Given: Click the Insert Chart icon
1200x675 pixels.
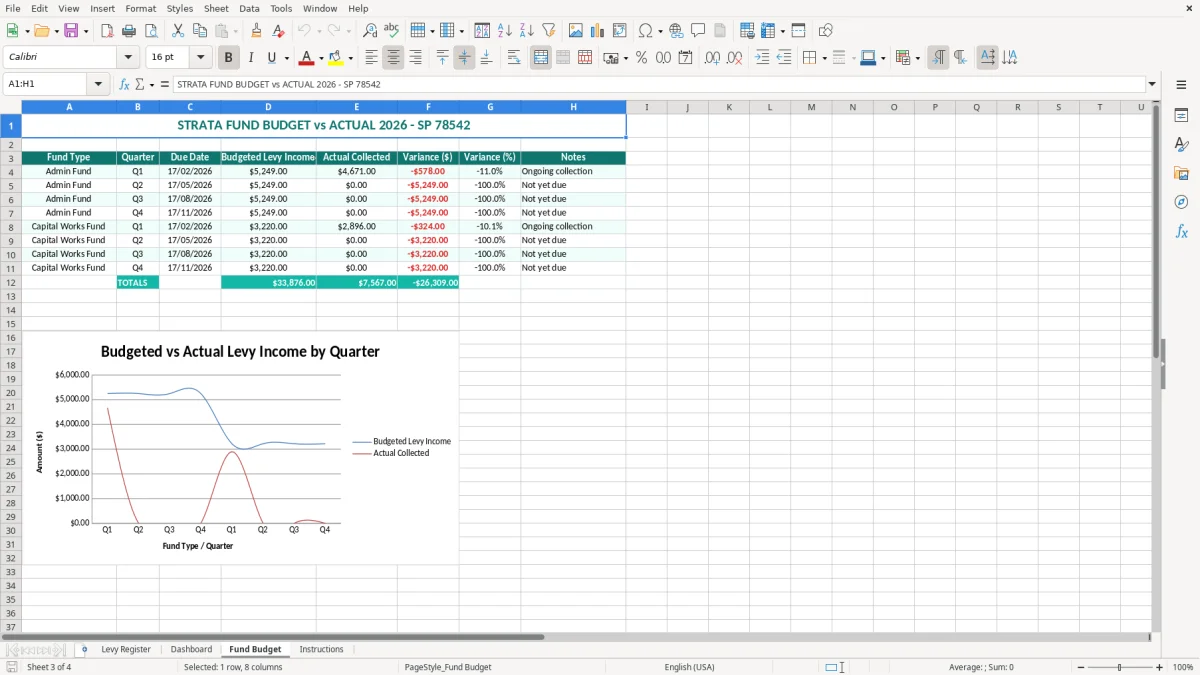Looking at the screenshot, I should (598, 31).
